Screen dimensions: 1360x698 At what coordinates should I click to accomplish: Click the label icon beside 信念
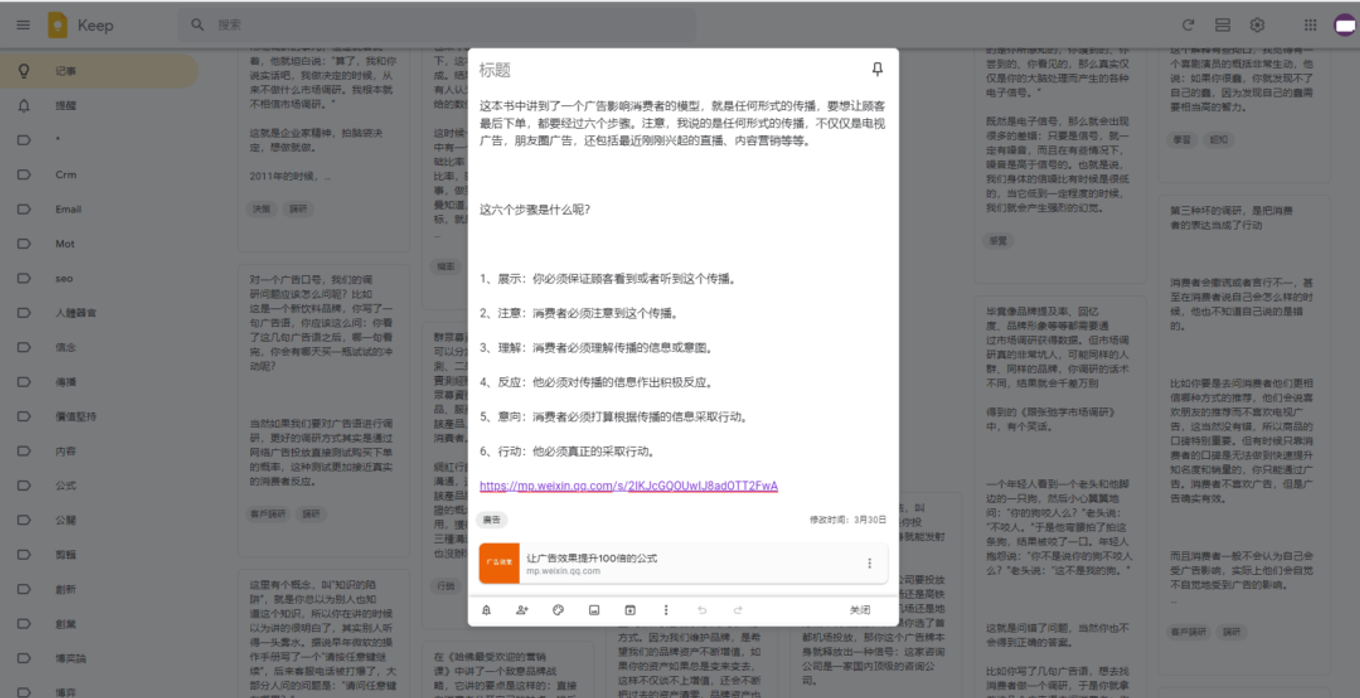[x=24, y=347]
